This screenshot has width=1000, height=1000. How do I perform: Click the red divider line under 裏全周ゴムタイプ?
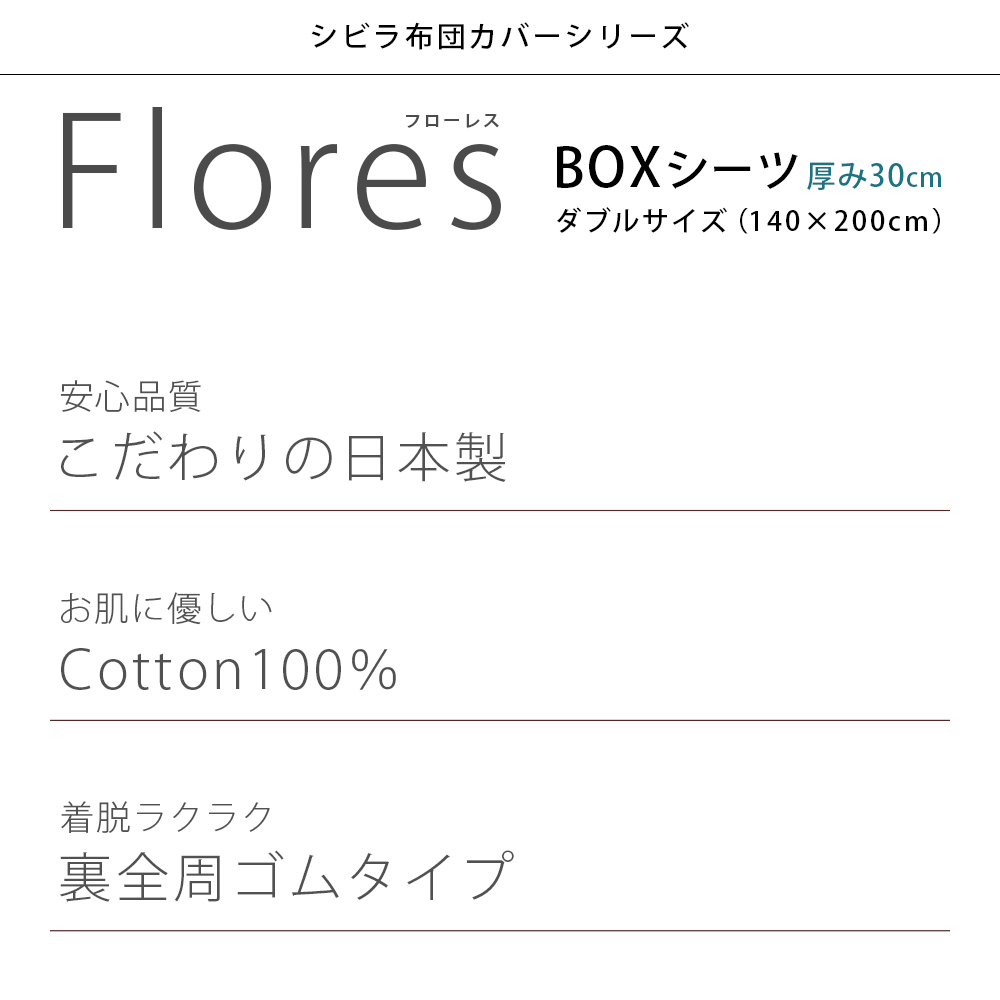(500, 931)
